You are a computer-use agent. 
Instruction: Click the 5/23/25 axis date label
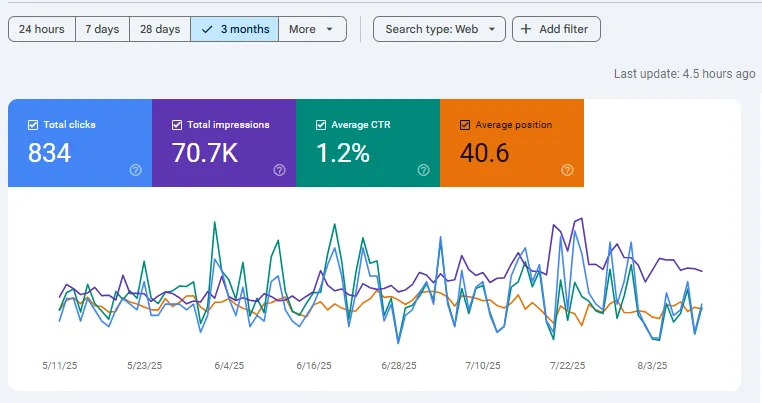tap(145, 366)
